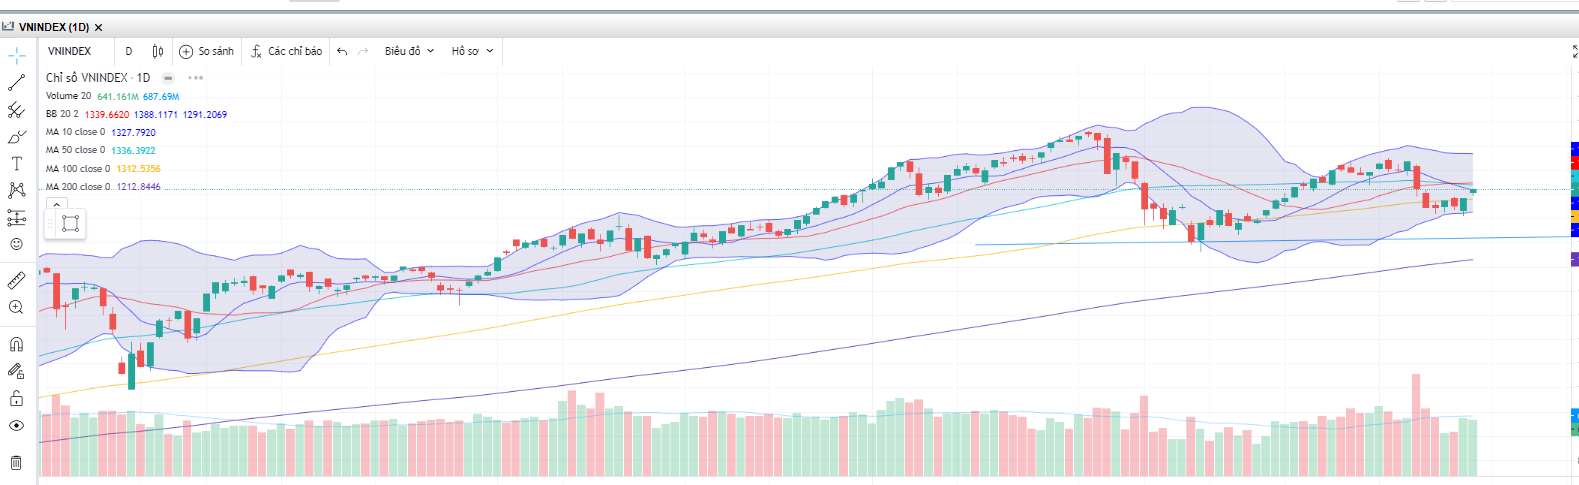Select the trend line drawing tool
The image size is (1579, 485).
click(17, 83)
